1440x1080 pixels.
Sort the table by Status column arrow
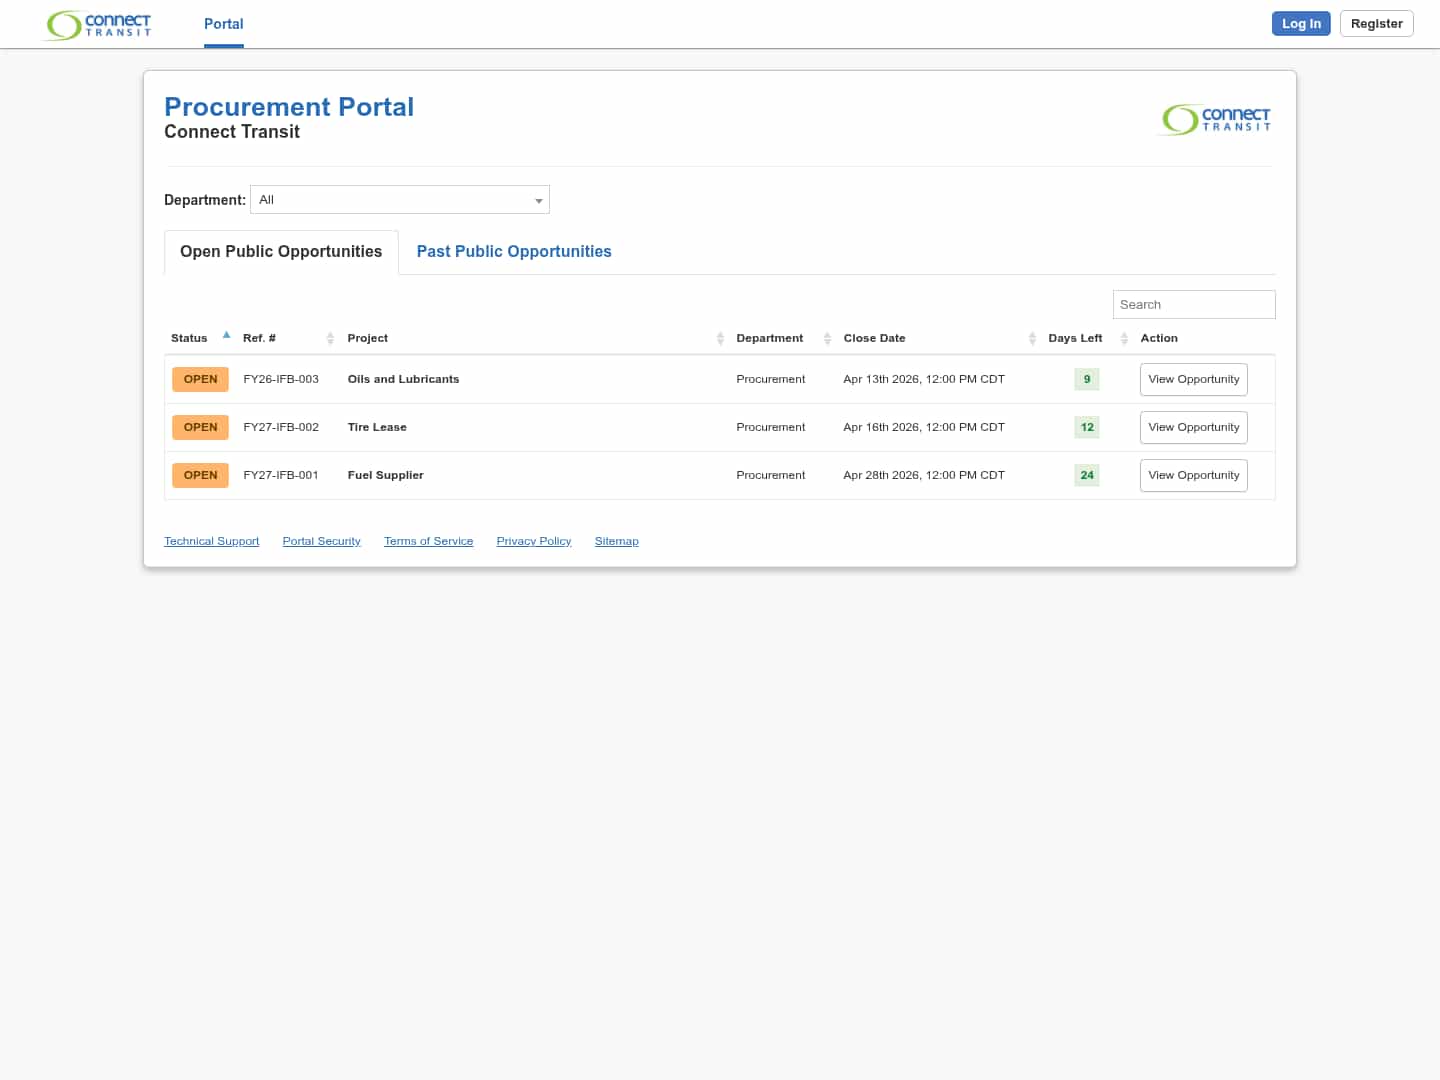226,335
